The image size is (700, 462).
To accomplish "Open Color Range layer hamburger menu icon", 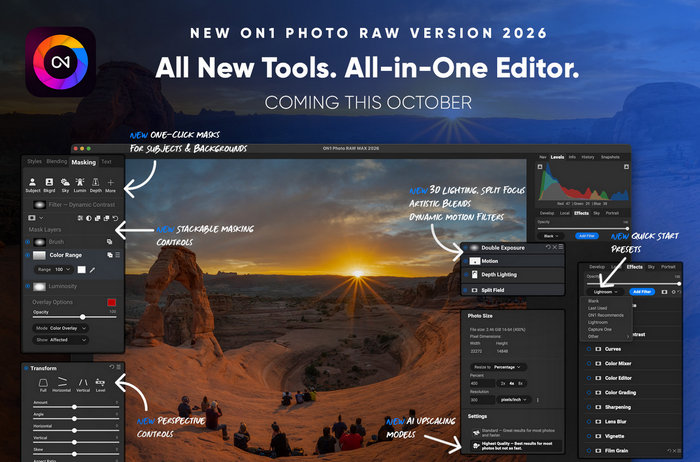I will (118, 255).
